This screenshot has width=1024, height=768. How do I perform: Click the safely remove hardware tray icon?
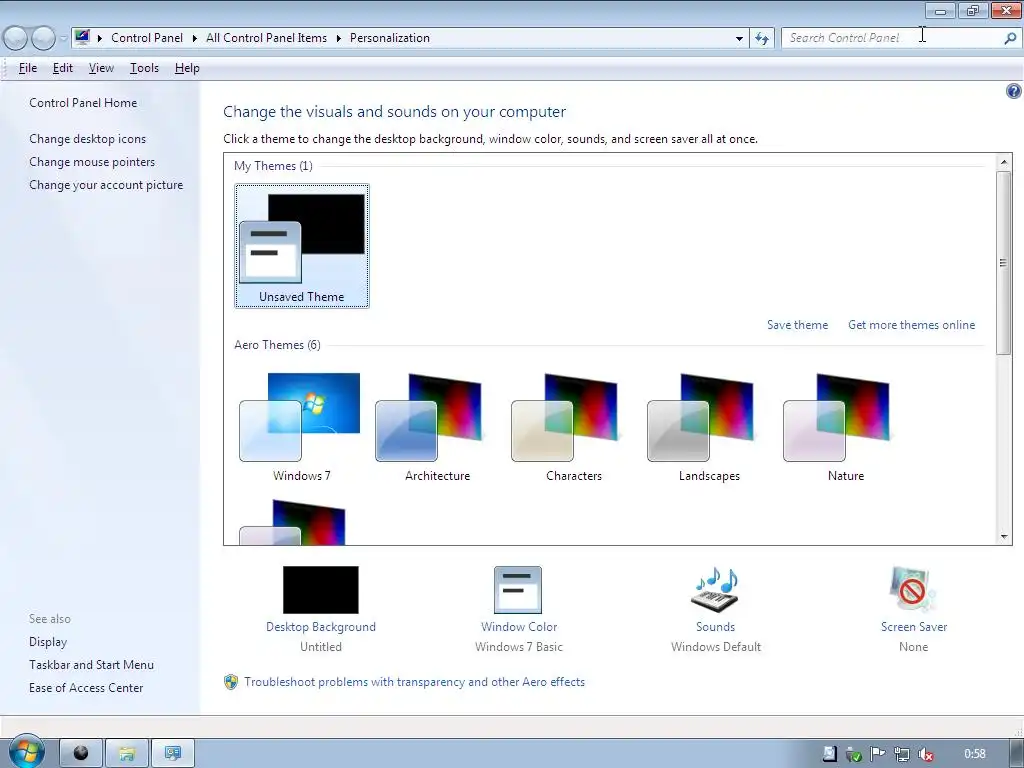[x=854, y=754]
